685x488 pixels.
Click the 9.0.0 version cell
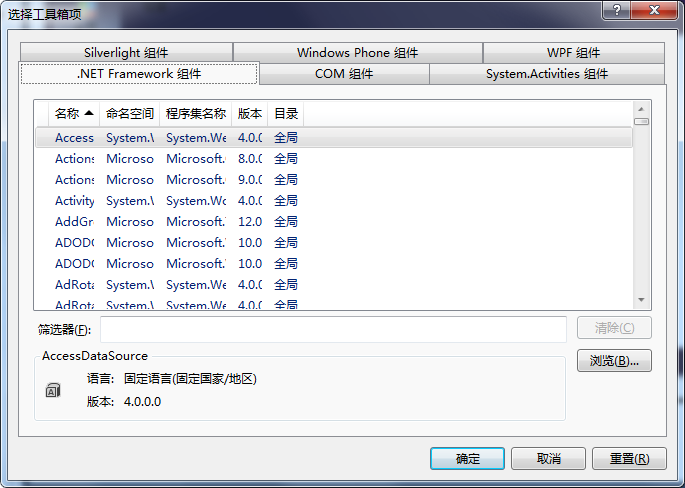click(250, 180)
